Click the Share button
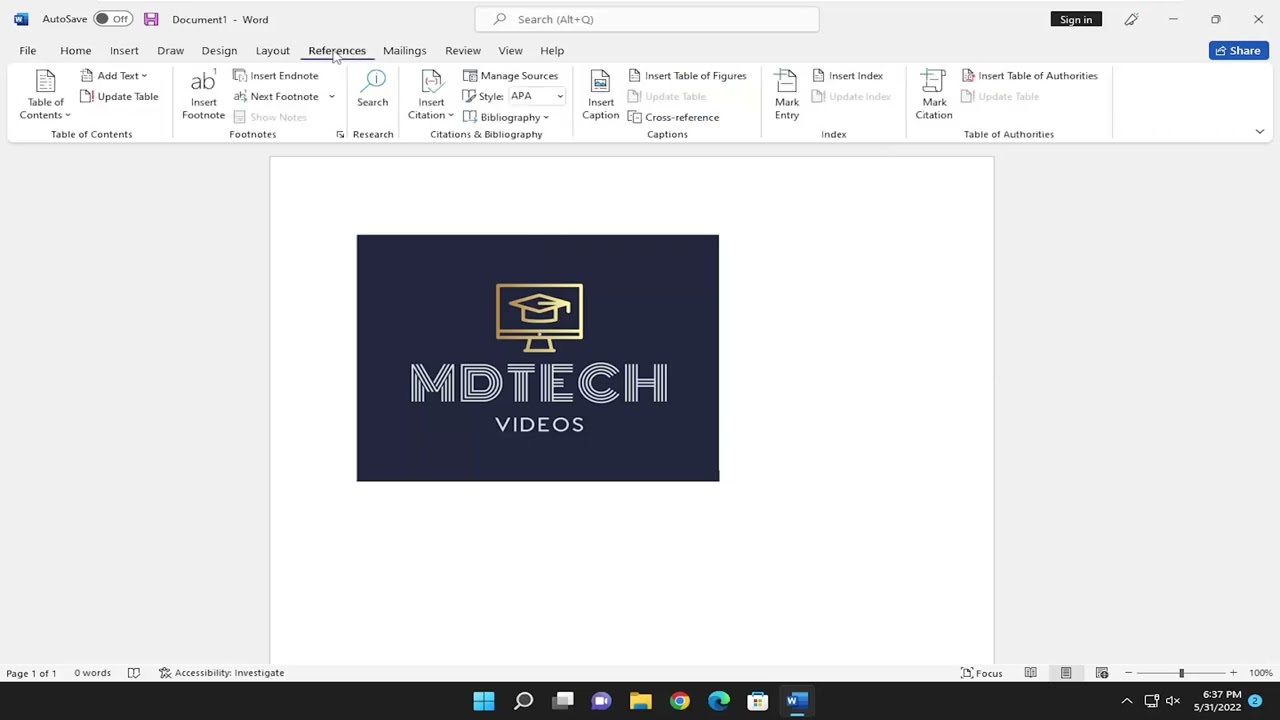 [x=1238, y=50]
